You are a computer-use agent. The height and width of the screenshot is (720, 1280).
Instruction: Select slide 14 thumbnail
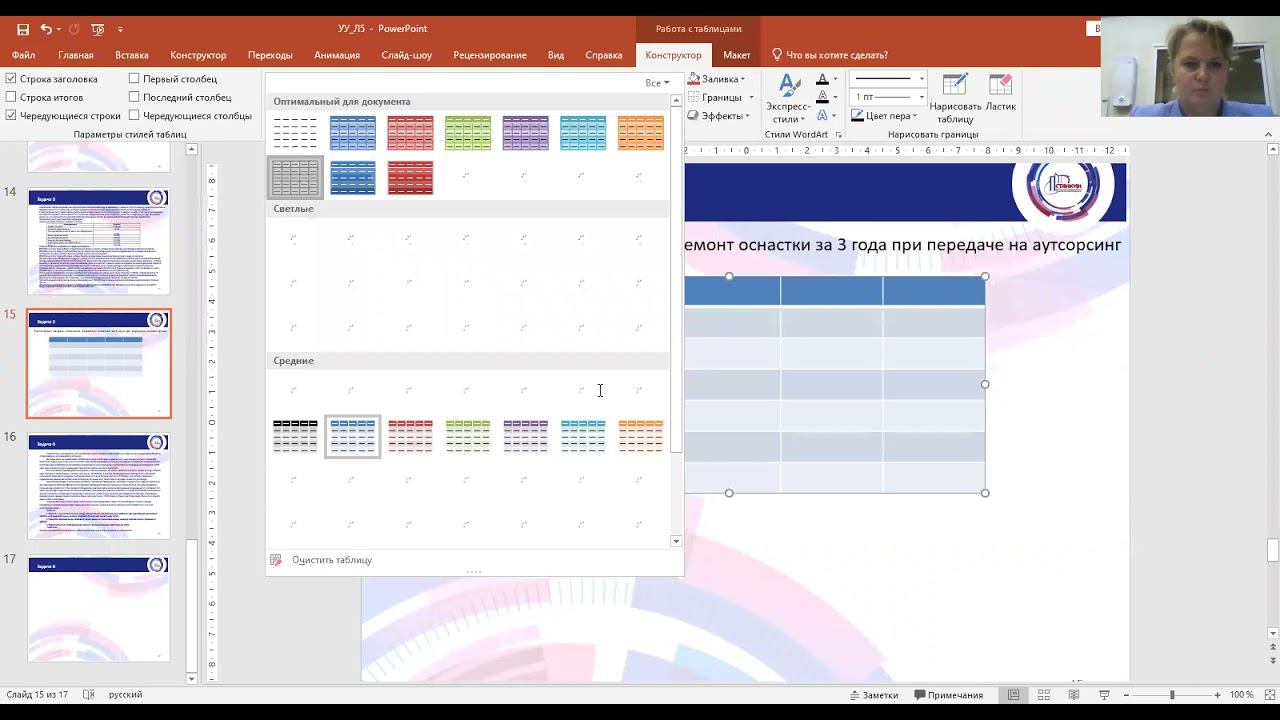pyautogui.click(x=99, y=240)
